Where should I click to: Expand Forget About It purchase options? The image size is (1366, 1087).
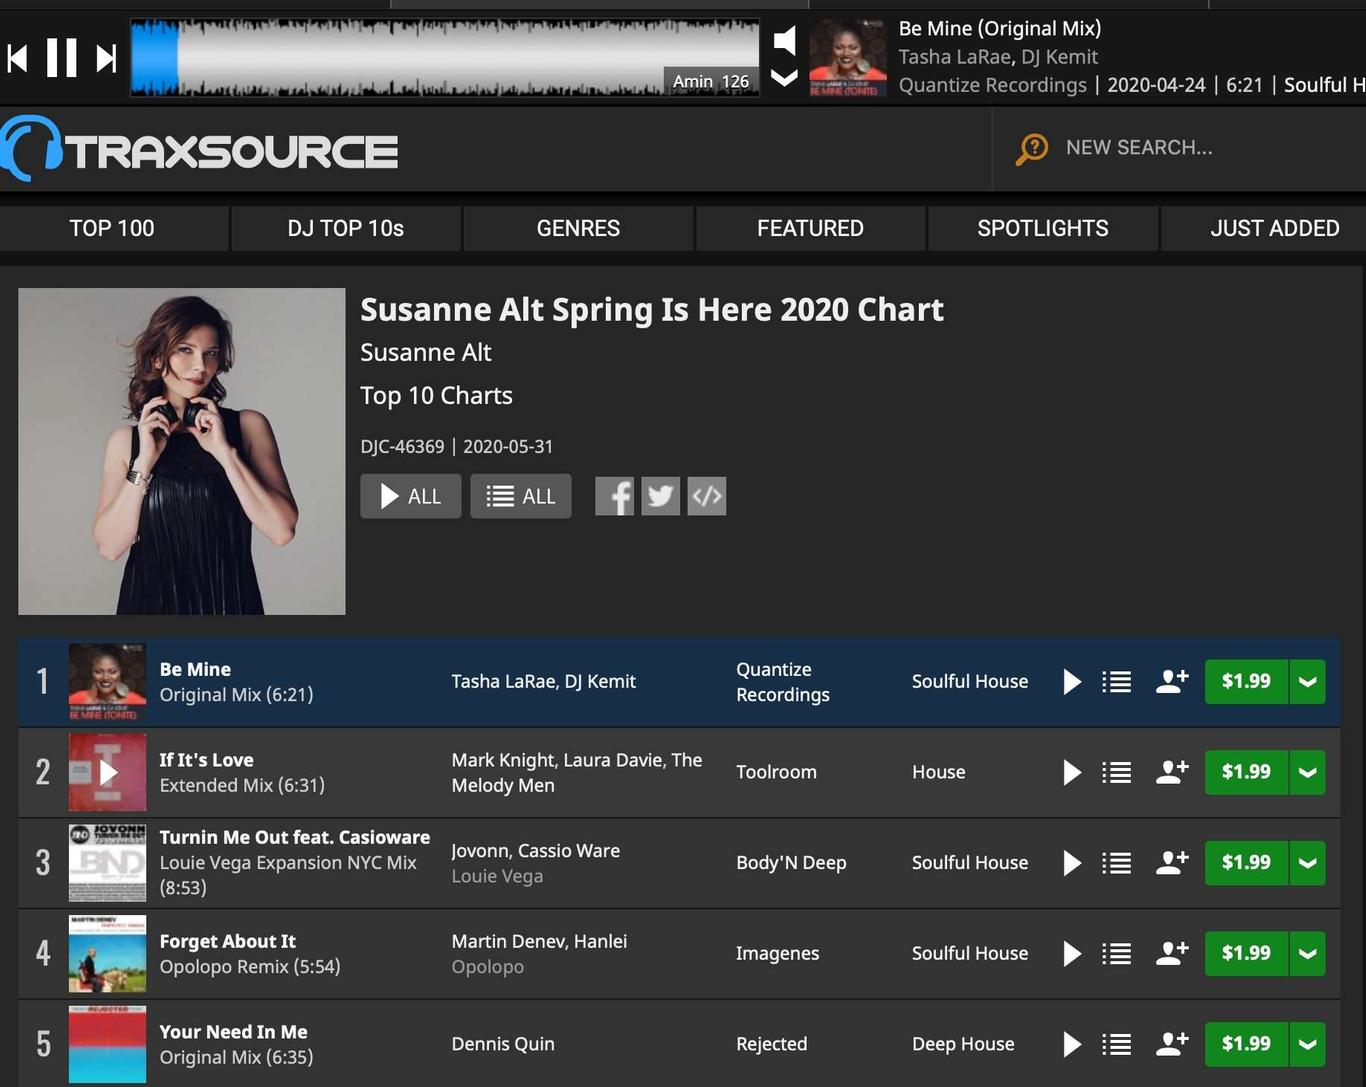click(x=1308, y=954)
